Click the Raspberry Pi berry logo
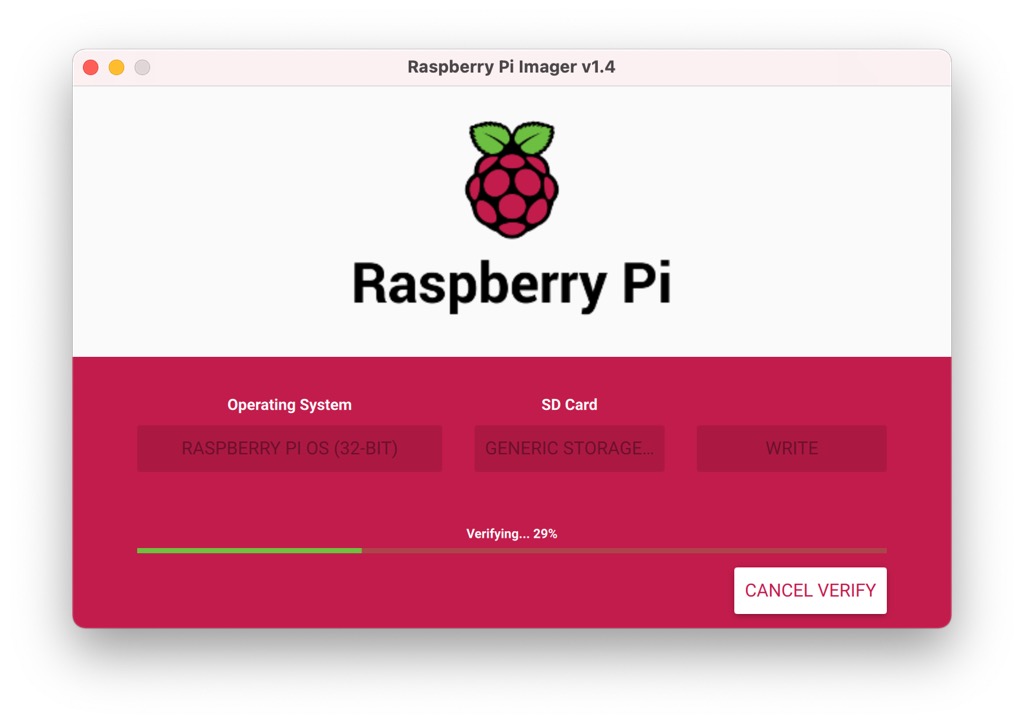1024x724 pixels. point(511,193)
